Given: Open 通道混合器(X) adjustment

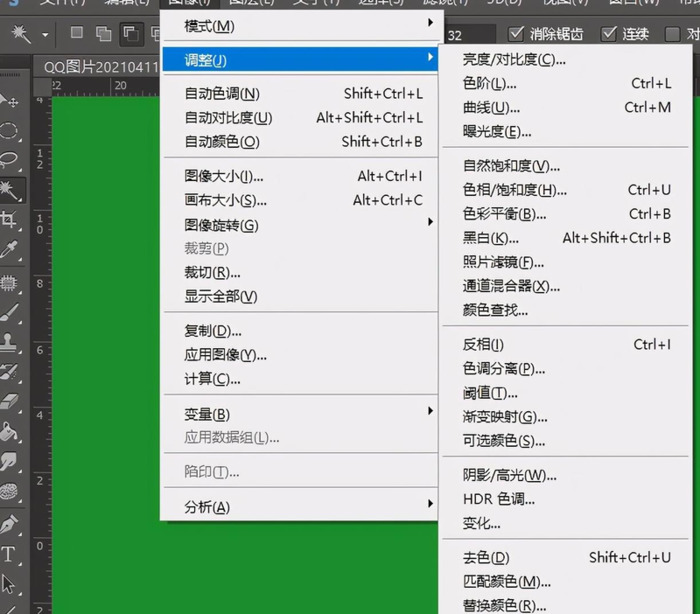Looking at the screenshot, I should [565, 286].
